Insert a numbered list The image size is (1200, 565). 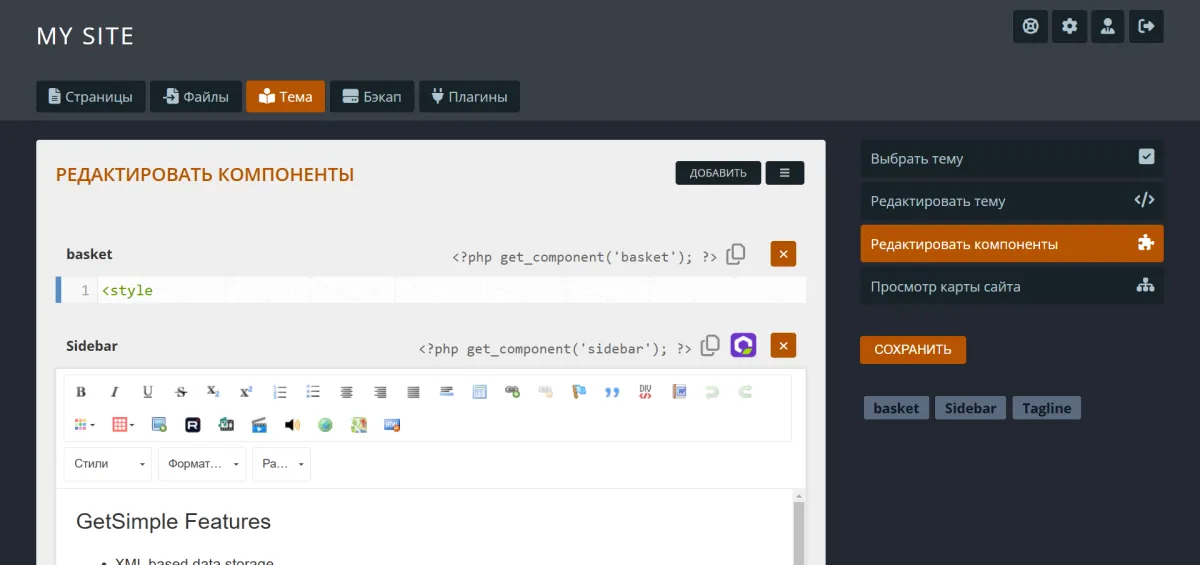(x=280, y=392)
